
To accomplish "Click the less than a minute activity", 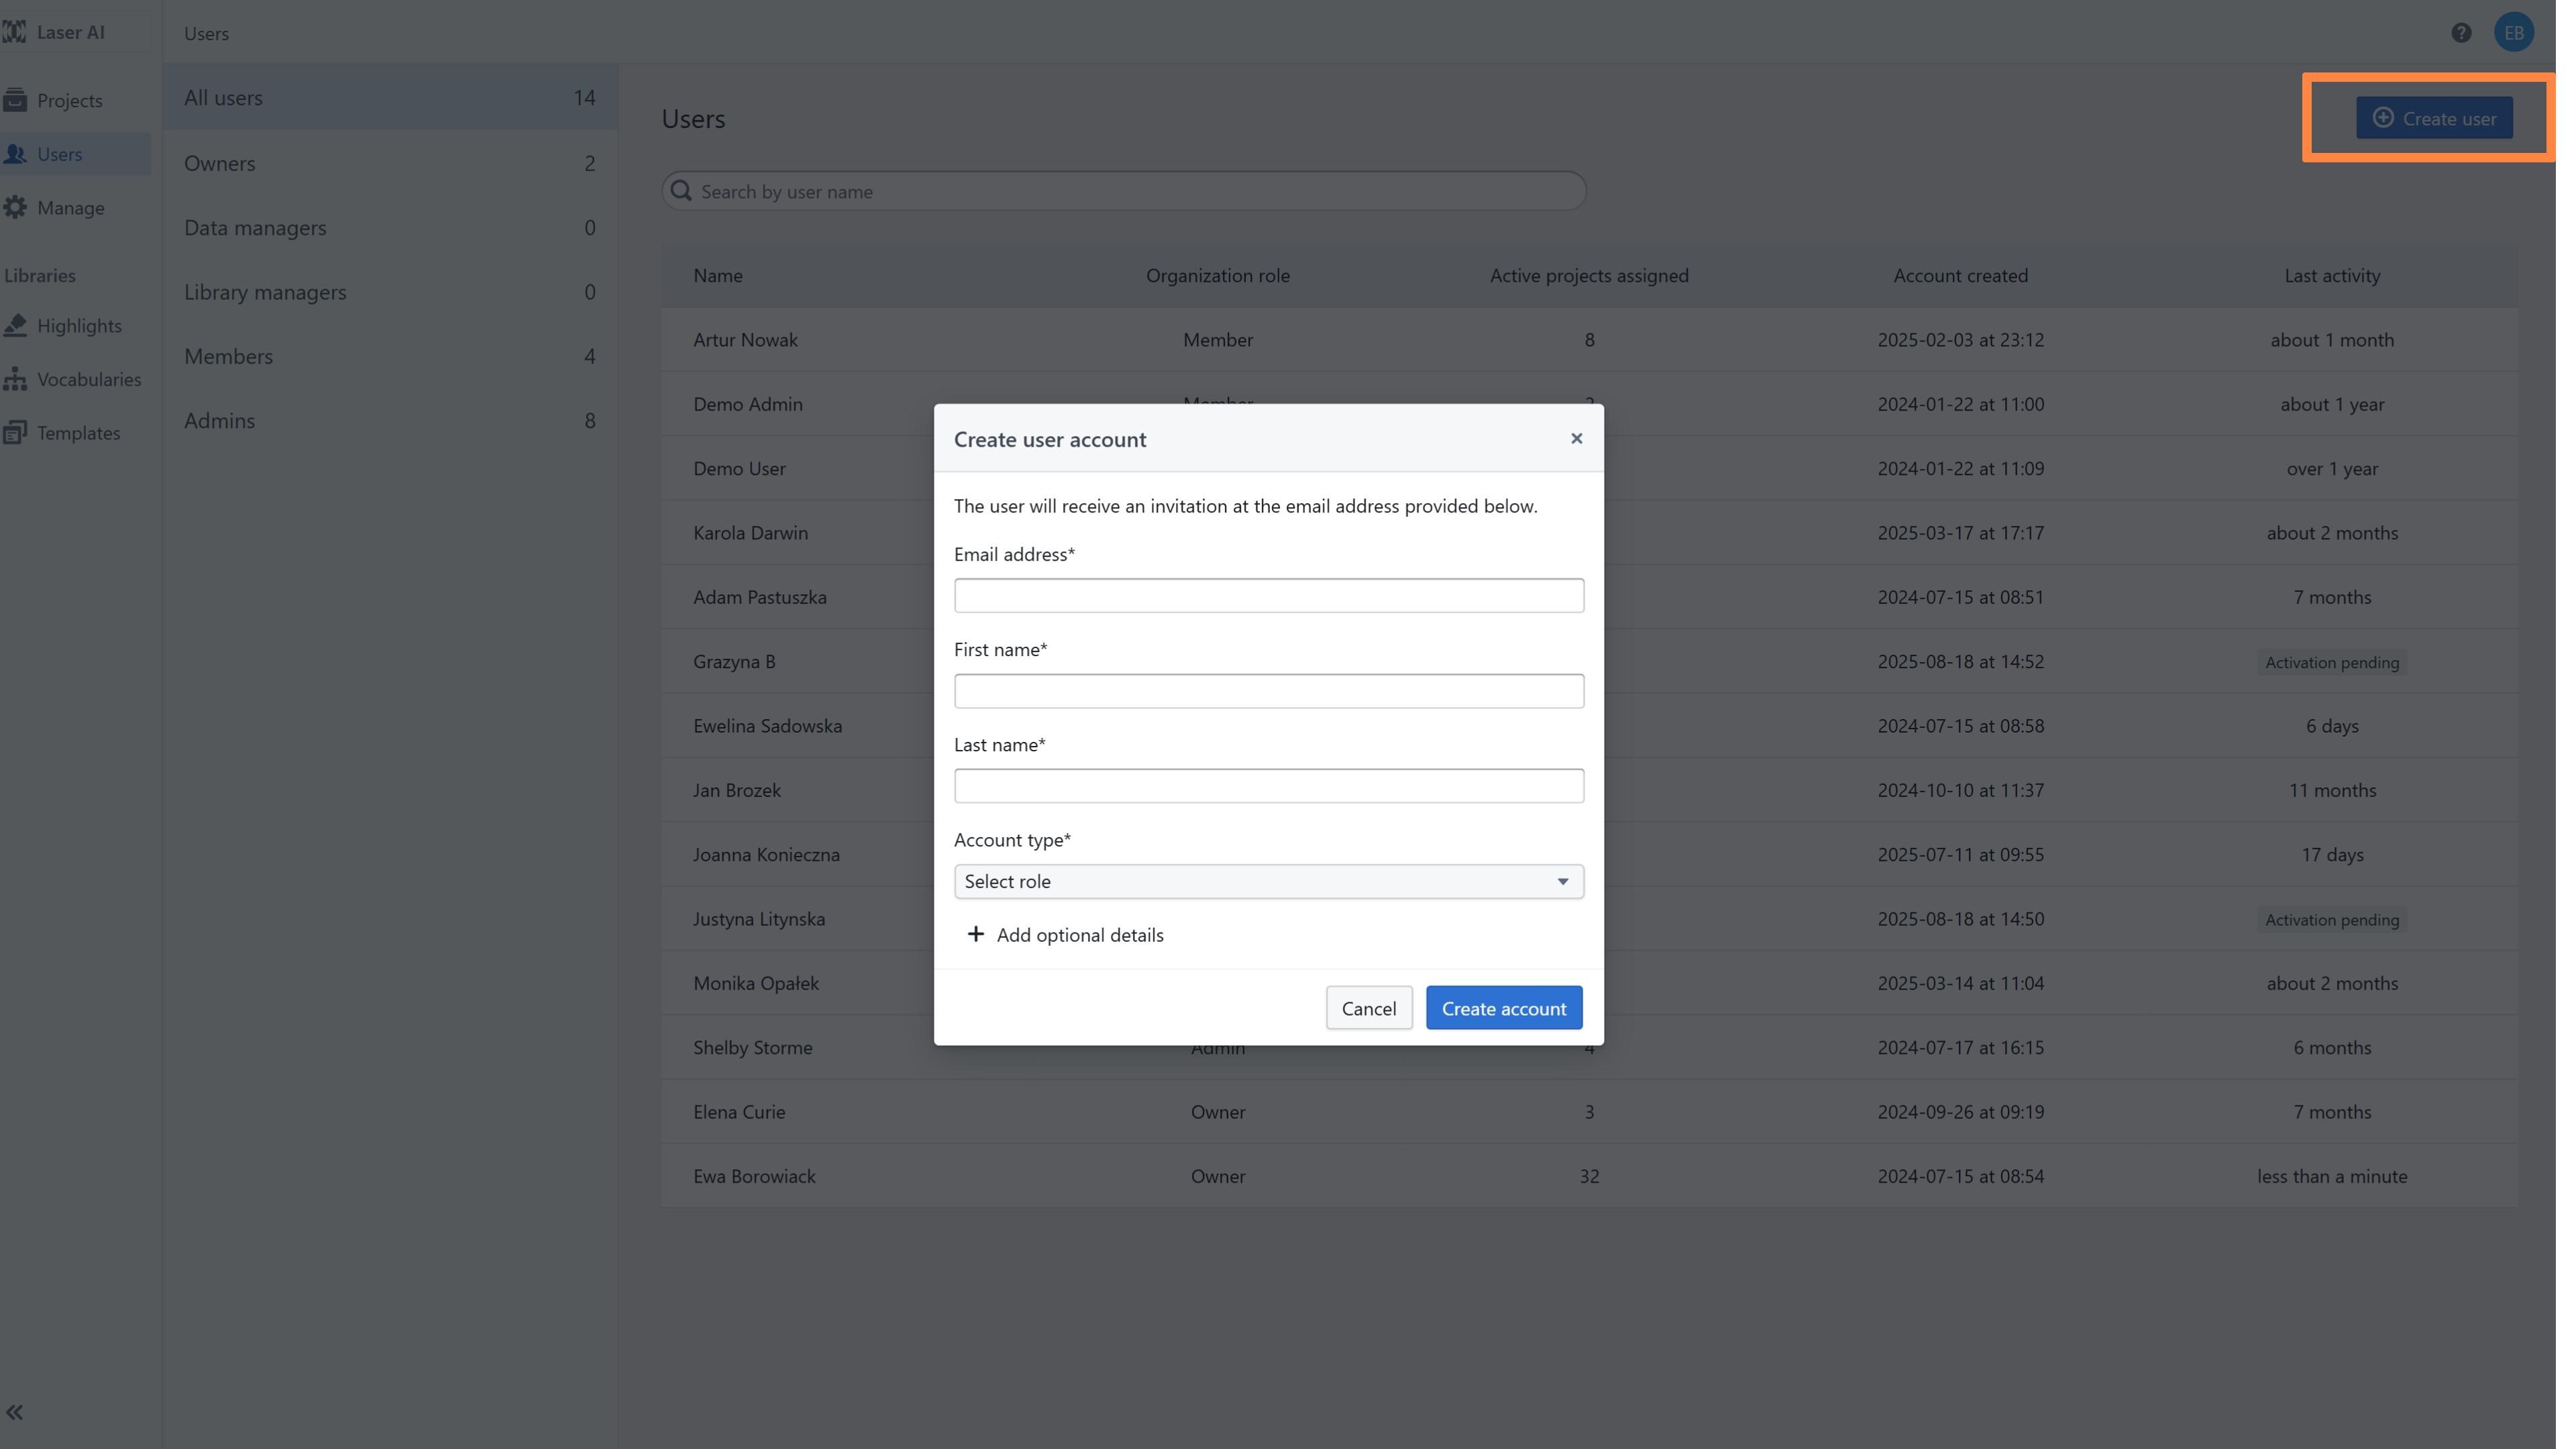I will [x=2331, y=1176].
